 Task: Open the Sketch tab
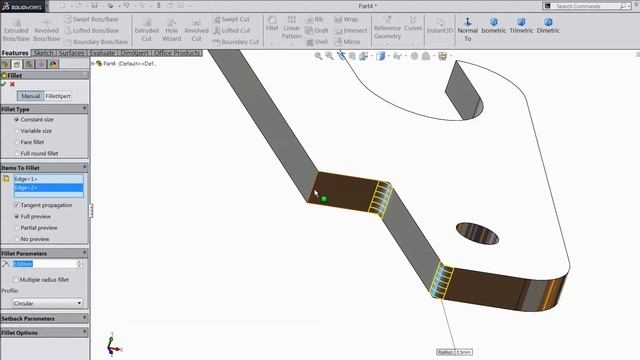coord(43,53)
